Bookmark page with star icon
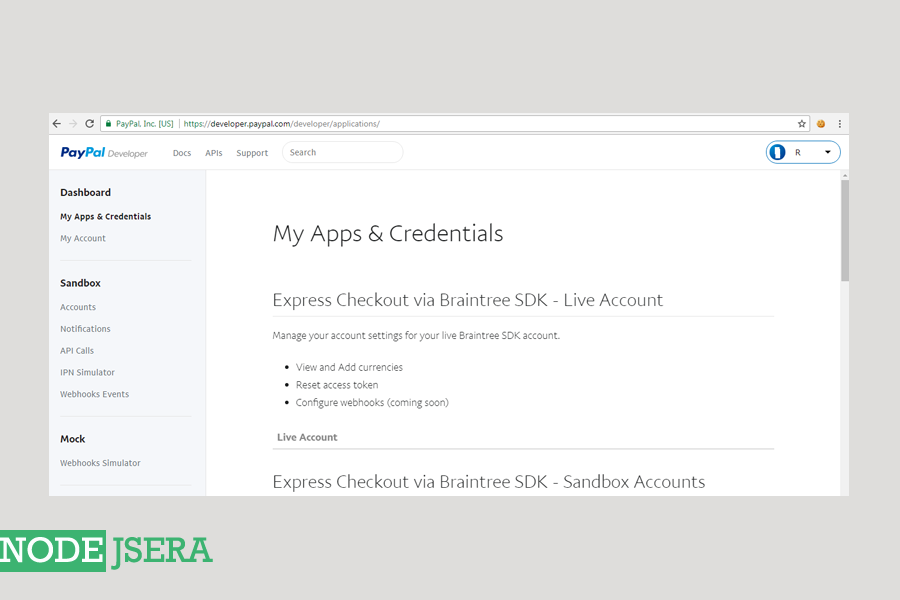The height and width of the screenshot is (600, 900). [802, 124]
